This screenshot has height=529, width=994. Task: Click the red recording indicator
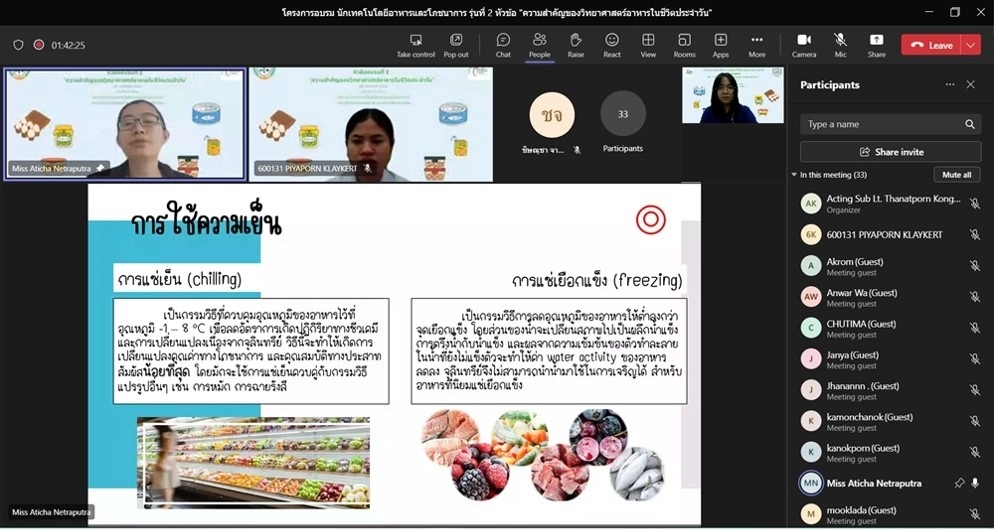[39, 45]
